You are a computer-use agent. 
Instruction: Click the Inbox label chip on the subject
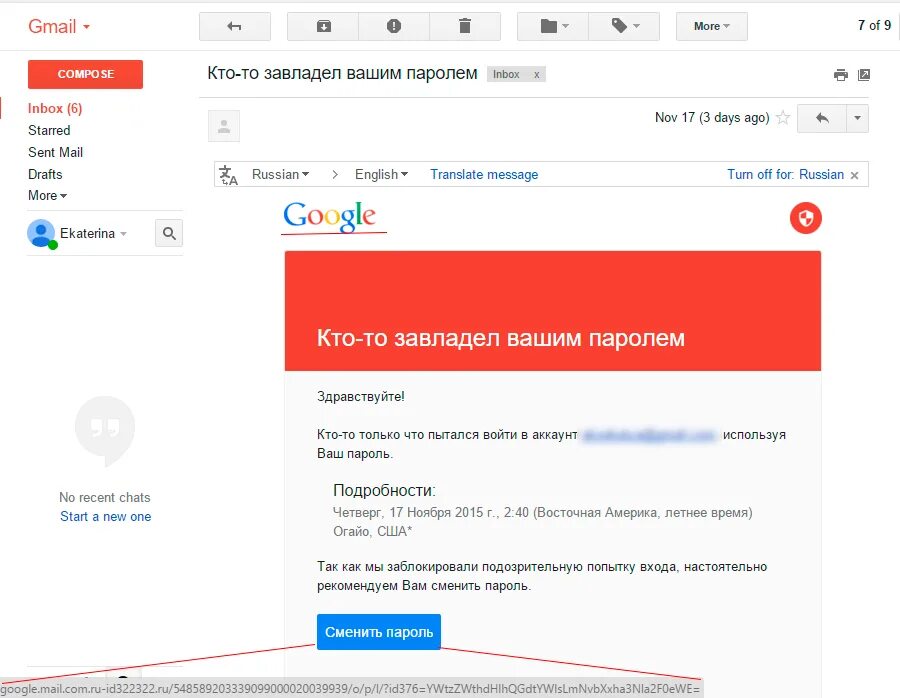click(x=506, y=75)
